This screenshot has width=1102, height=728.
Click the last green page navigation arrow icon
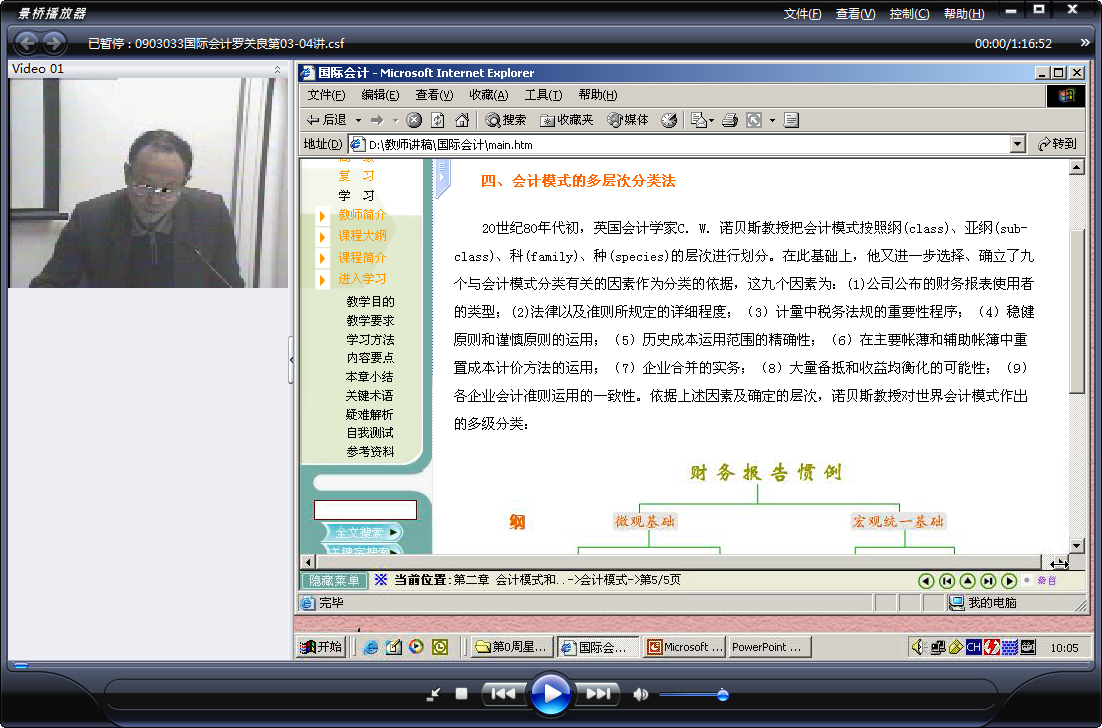point(1009,581)
